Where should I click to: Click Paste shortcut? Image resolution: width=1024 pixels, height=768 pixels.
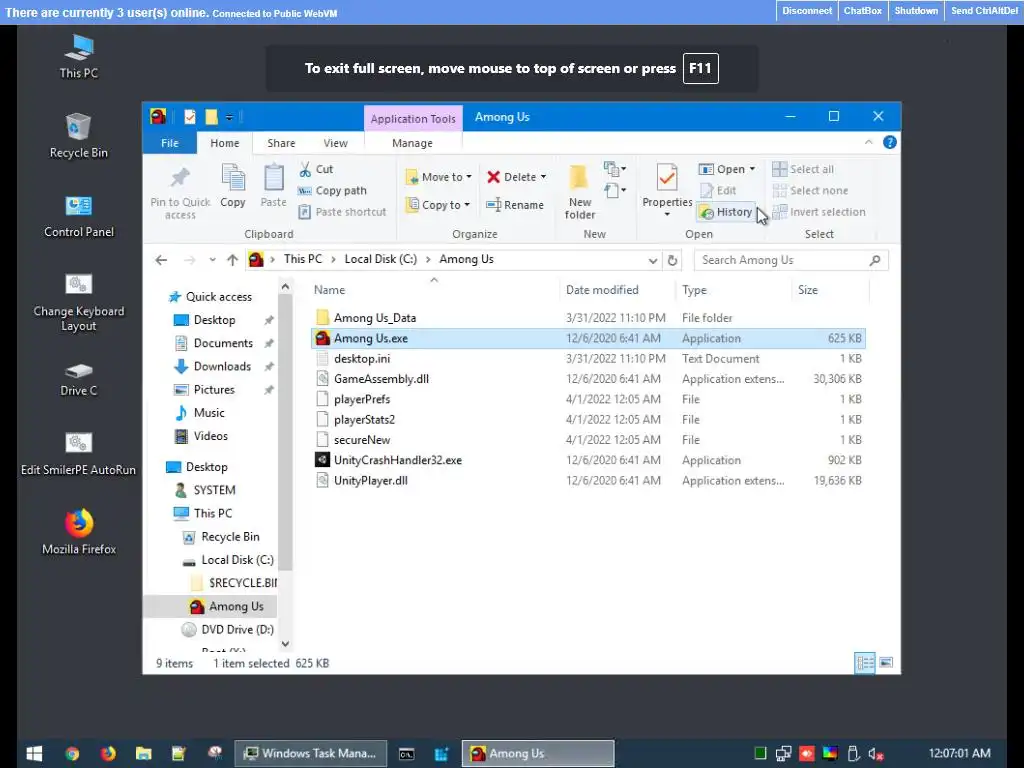pyautogui.click(x=342, y=212)
